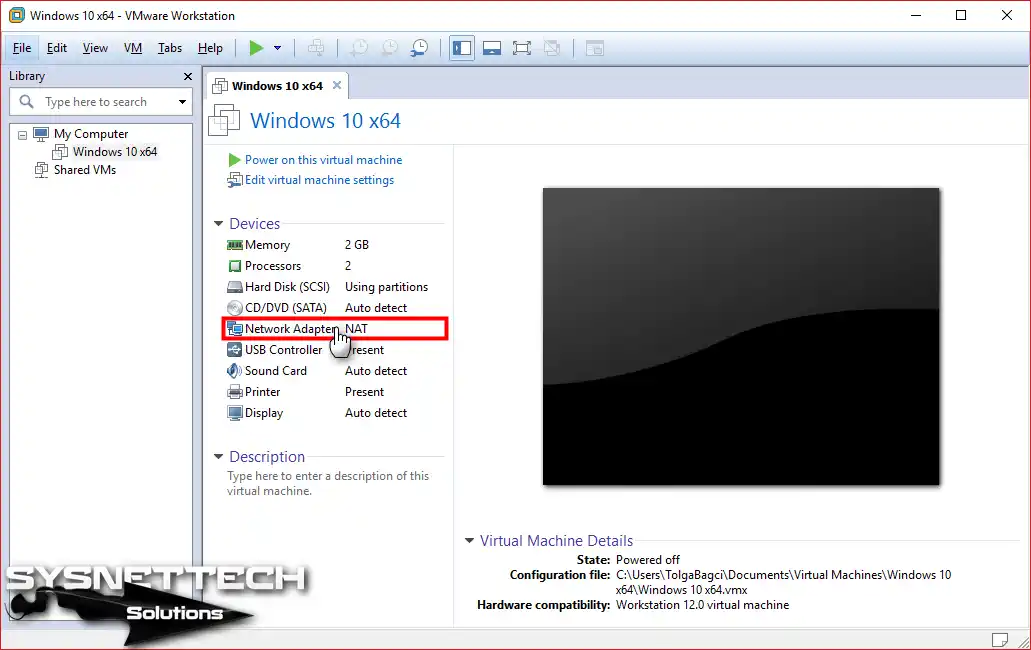Click the 2 GB memory value
Image resolution: width=1031 pixels, height=650 pixels.
[357, 244]
